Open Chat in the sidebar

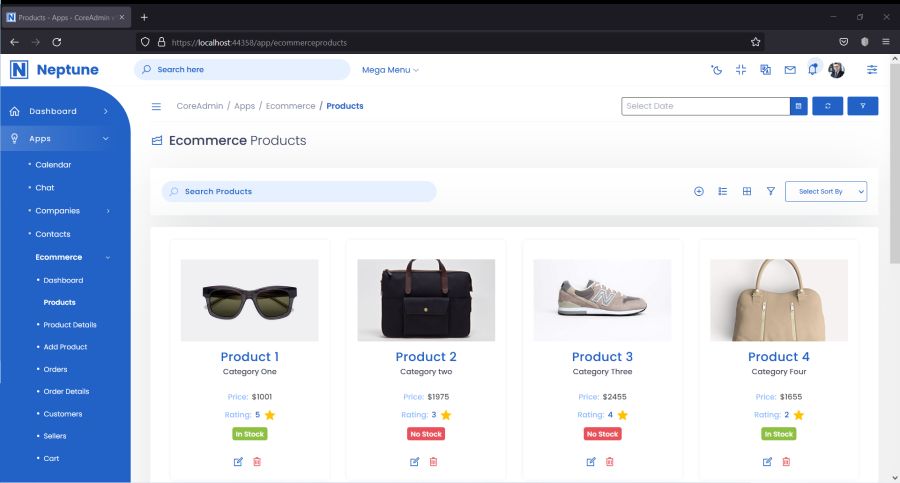click(45, 188)
